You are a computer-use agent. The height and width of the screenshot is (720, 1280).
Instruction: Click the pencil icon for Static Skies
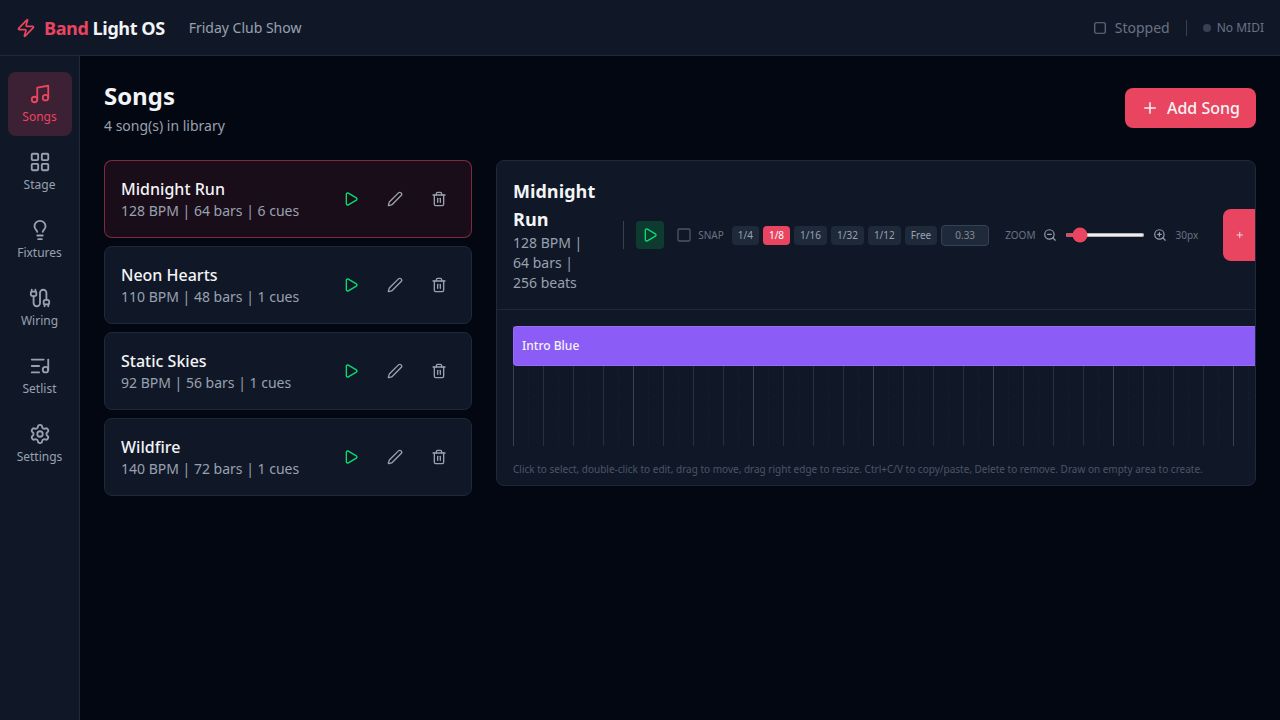click(x=395, y=371)
